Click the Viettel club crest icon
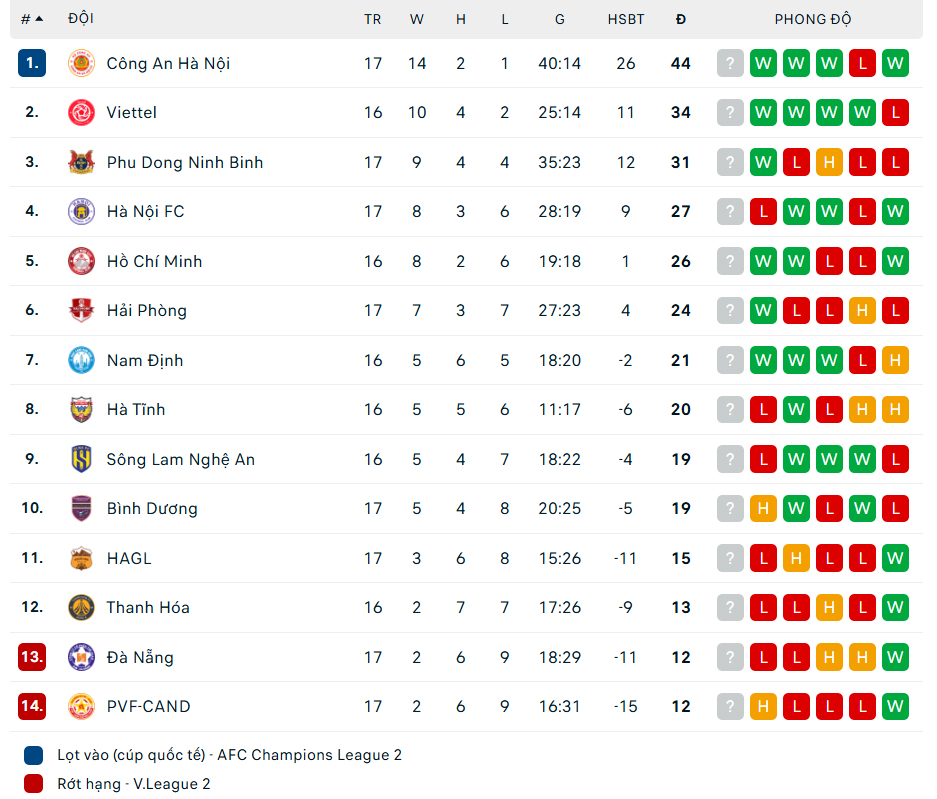This screenshot has width=937, height=799. coord(81,113)
